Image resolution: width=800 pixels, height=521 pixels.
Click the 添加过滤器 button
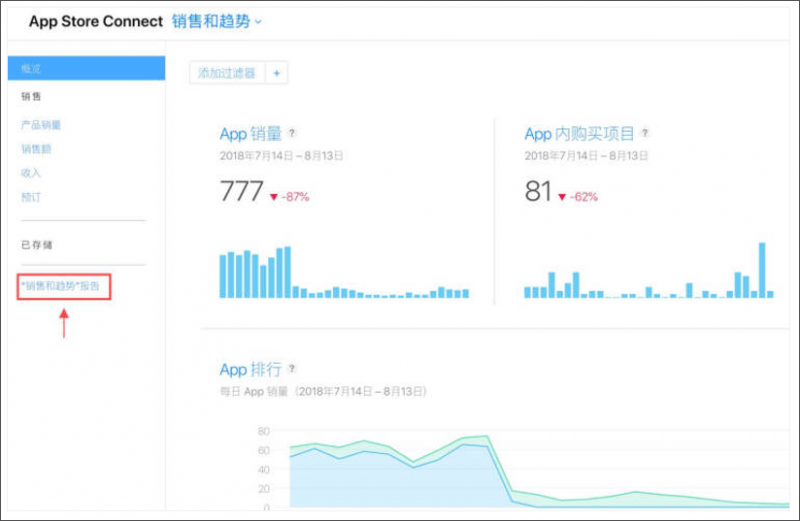pos(227,73)
